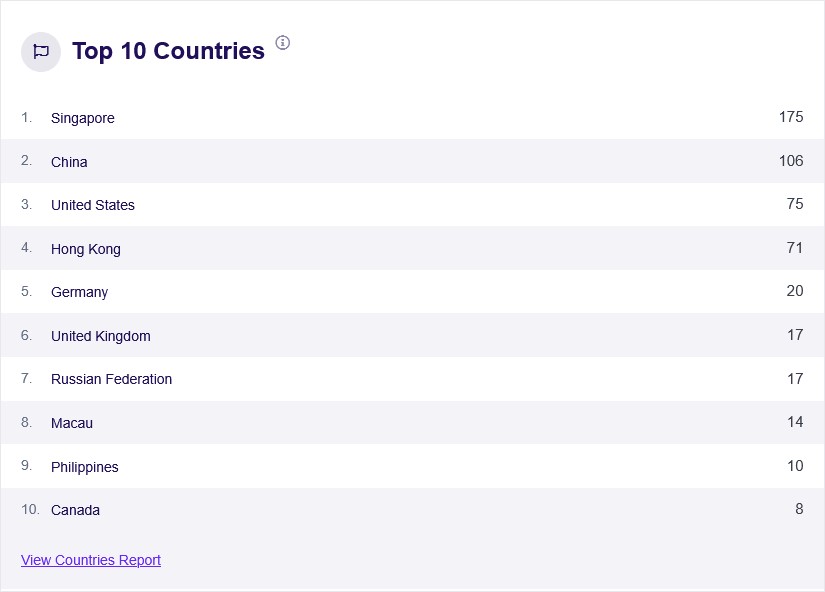Viewport: 825px width, 592px height.
Task: Open the View Countries Report link
Action: coord(91,560)
